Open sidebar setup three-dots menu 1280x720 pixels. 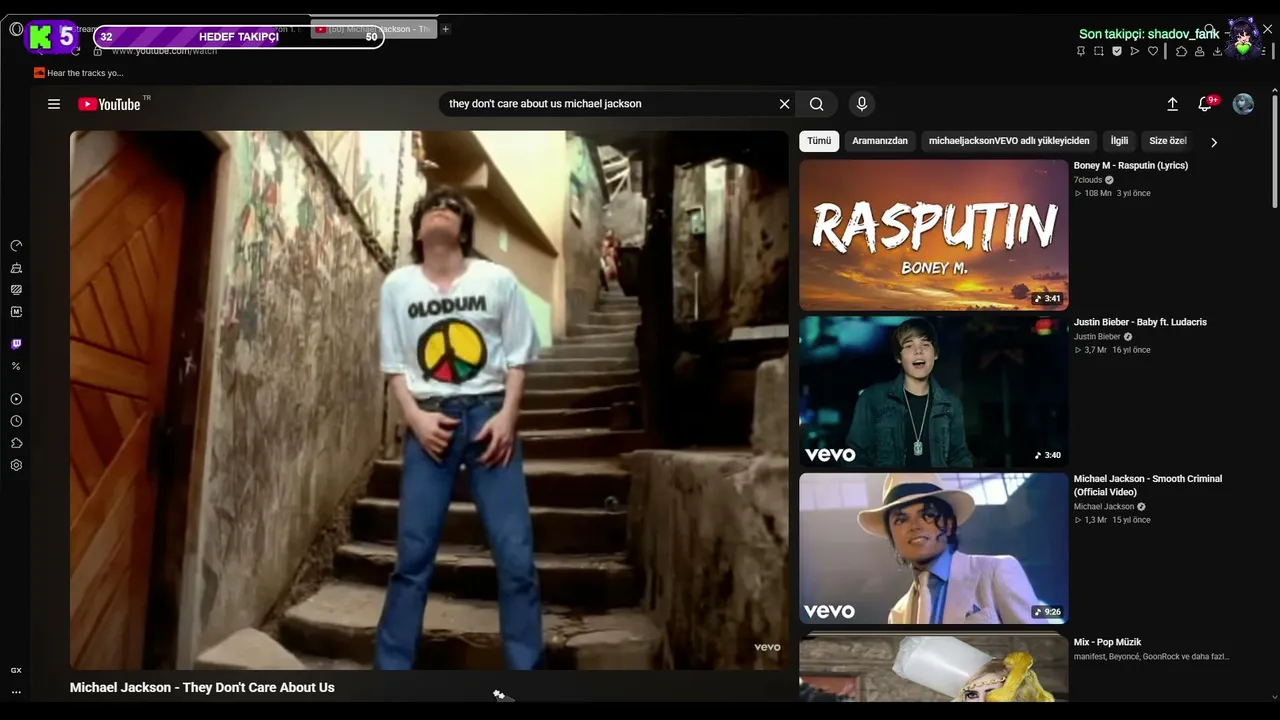tap(16, 692)
